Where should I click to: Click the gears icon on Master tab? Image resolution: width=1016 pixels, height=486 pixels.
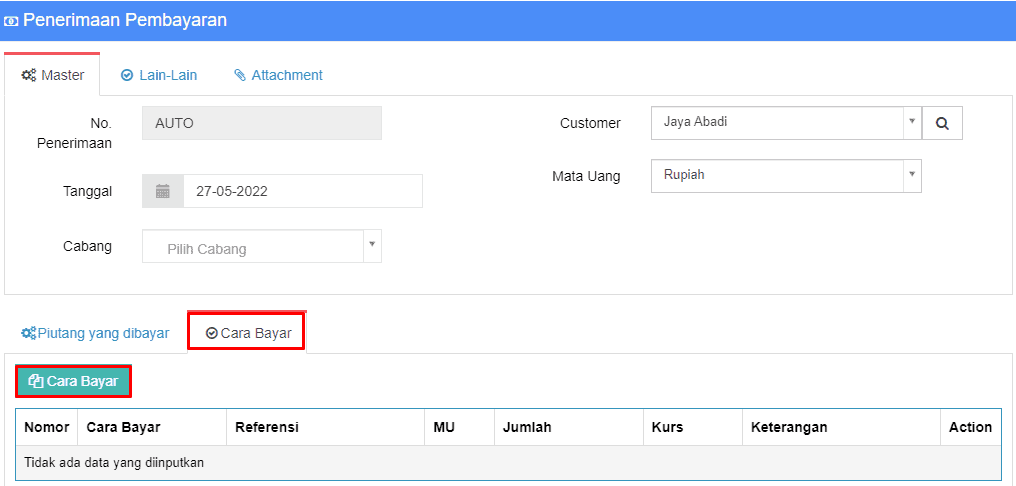click(x=29, y=75)
